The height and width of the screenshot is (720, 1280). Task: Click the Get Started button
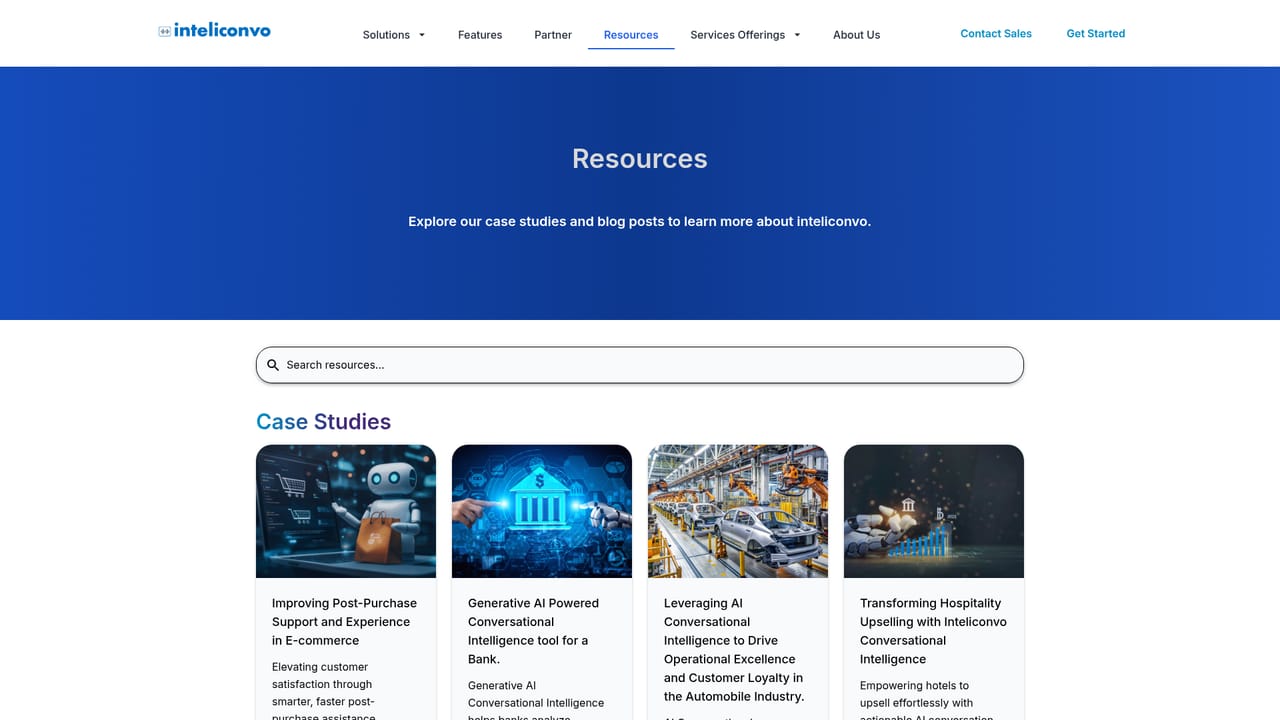(x=1096, y=34)
